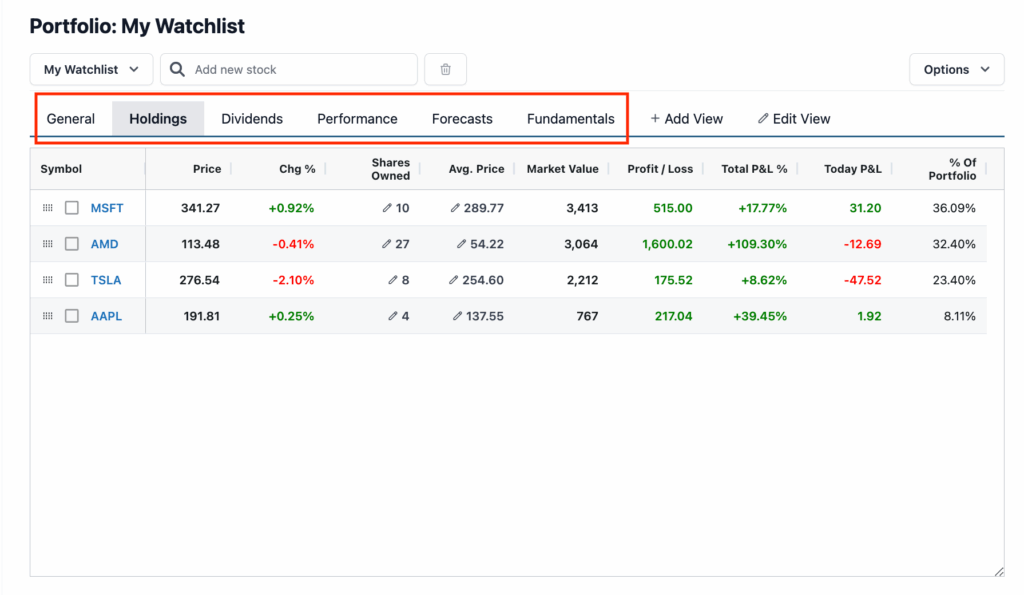Click the Add View button
1024x595 pixels.
[x=686, y=119]
